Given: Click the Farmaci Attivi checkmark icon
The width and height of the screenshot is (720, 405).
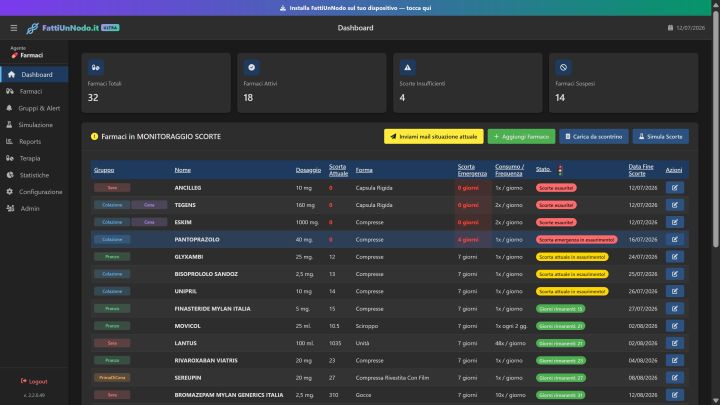Looking at the screenshot, I should click(251, 68).
